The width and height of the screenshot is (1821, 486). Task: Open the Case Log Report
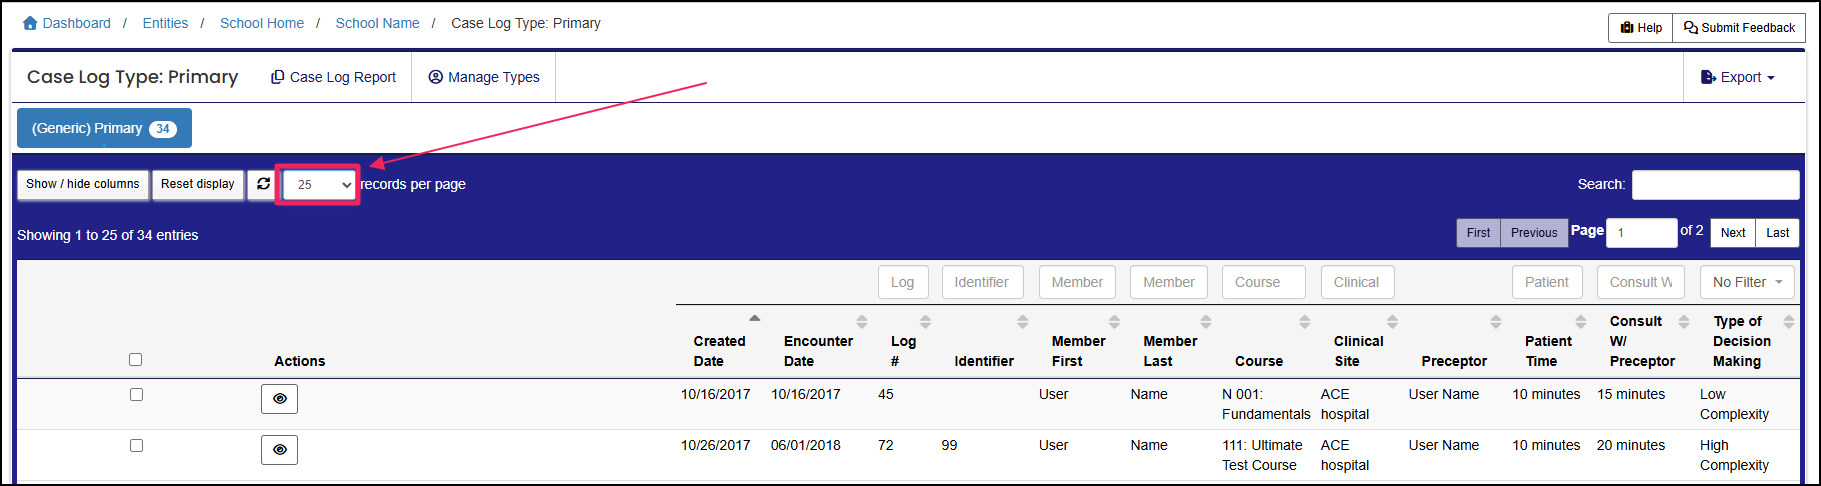click(x=333, y=77)
